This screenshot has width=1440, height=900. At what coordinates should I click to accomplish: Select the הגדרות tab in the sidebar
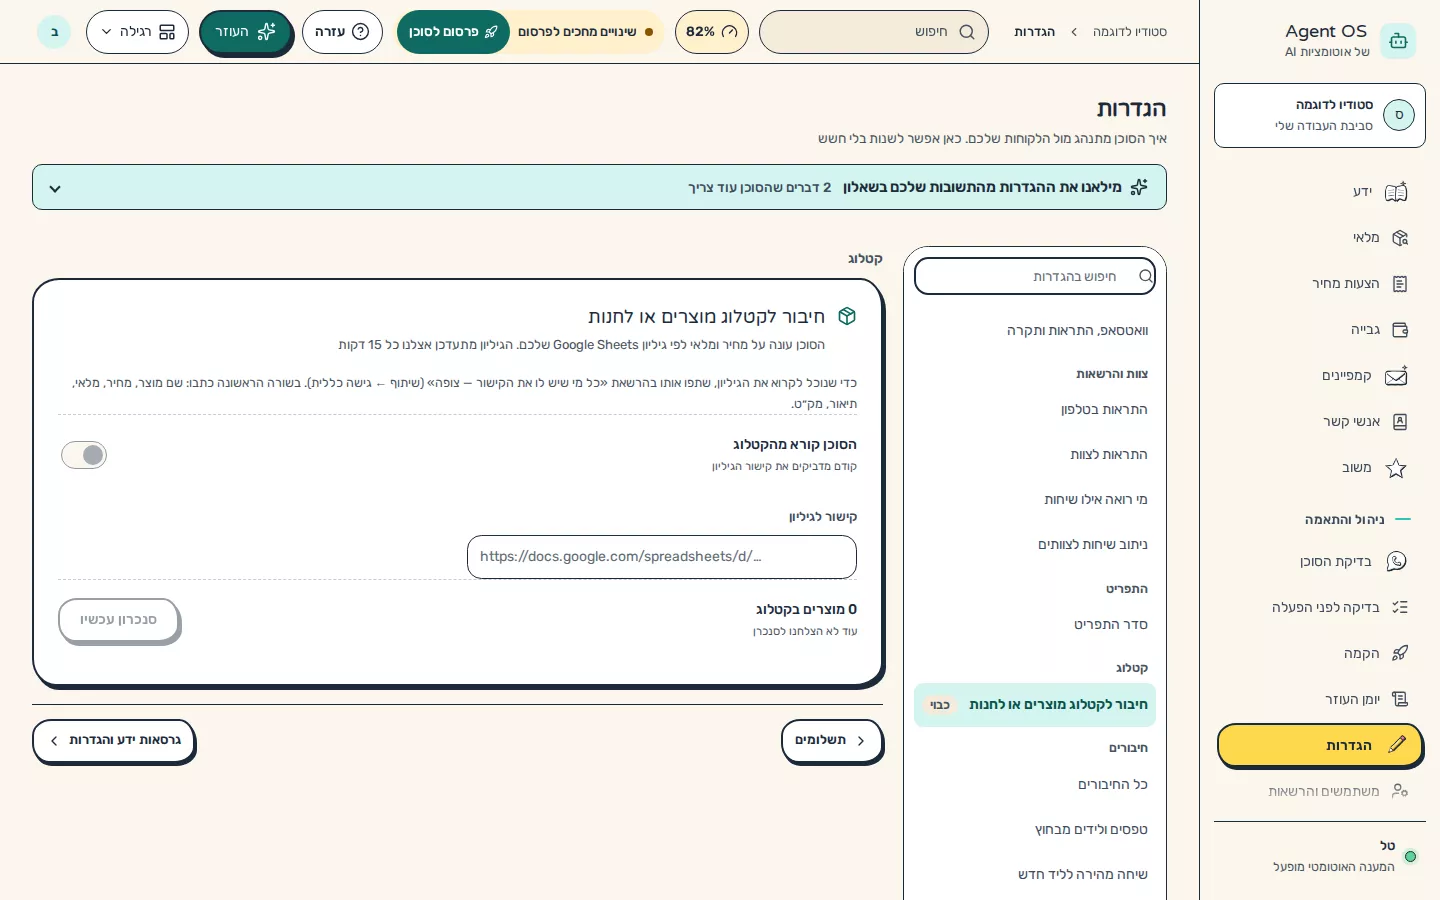tap(1320, 746)
